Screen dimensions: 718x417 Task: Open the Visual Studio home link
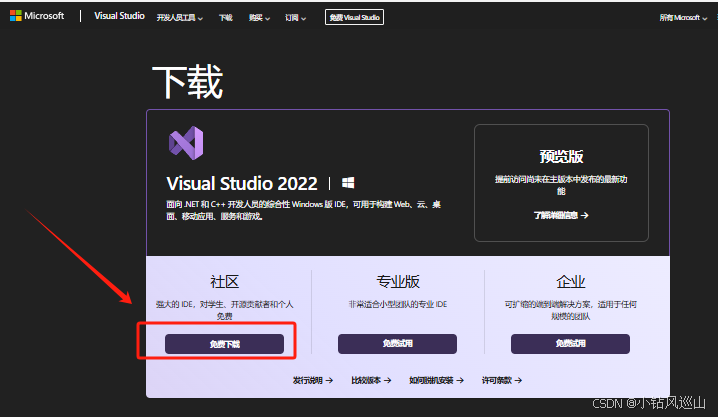(119, 16)
